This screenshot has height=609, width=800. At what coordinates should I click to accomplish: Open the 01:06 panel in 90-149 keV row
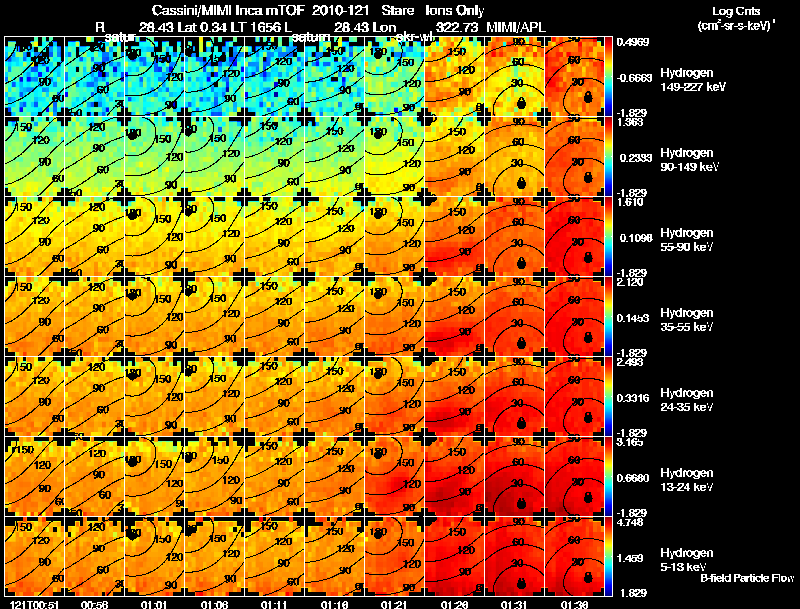(x=214, y=157)
